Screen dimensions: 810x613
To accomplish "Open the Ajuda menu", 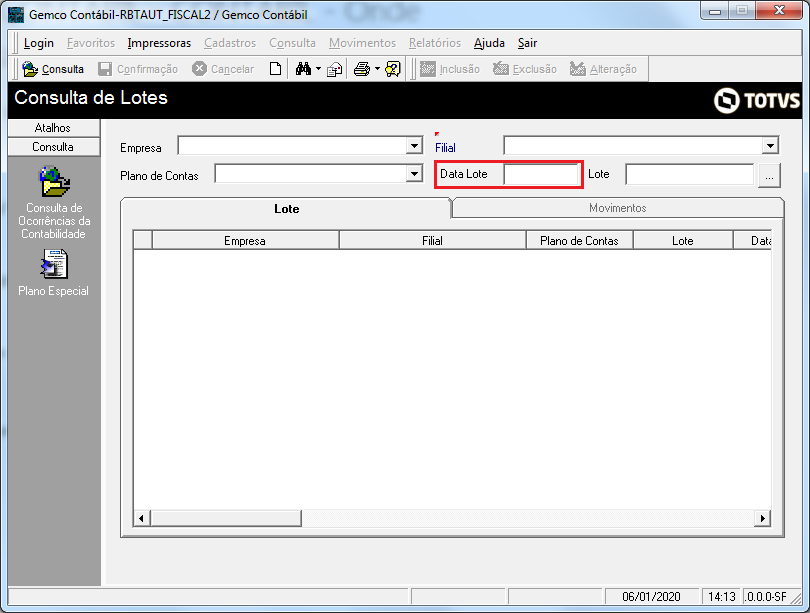I will pyautogui.click(x=489, y=43).
